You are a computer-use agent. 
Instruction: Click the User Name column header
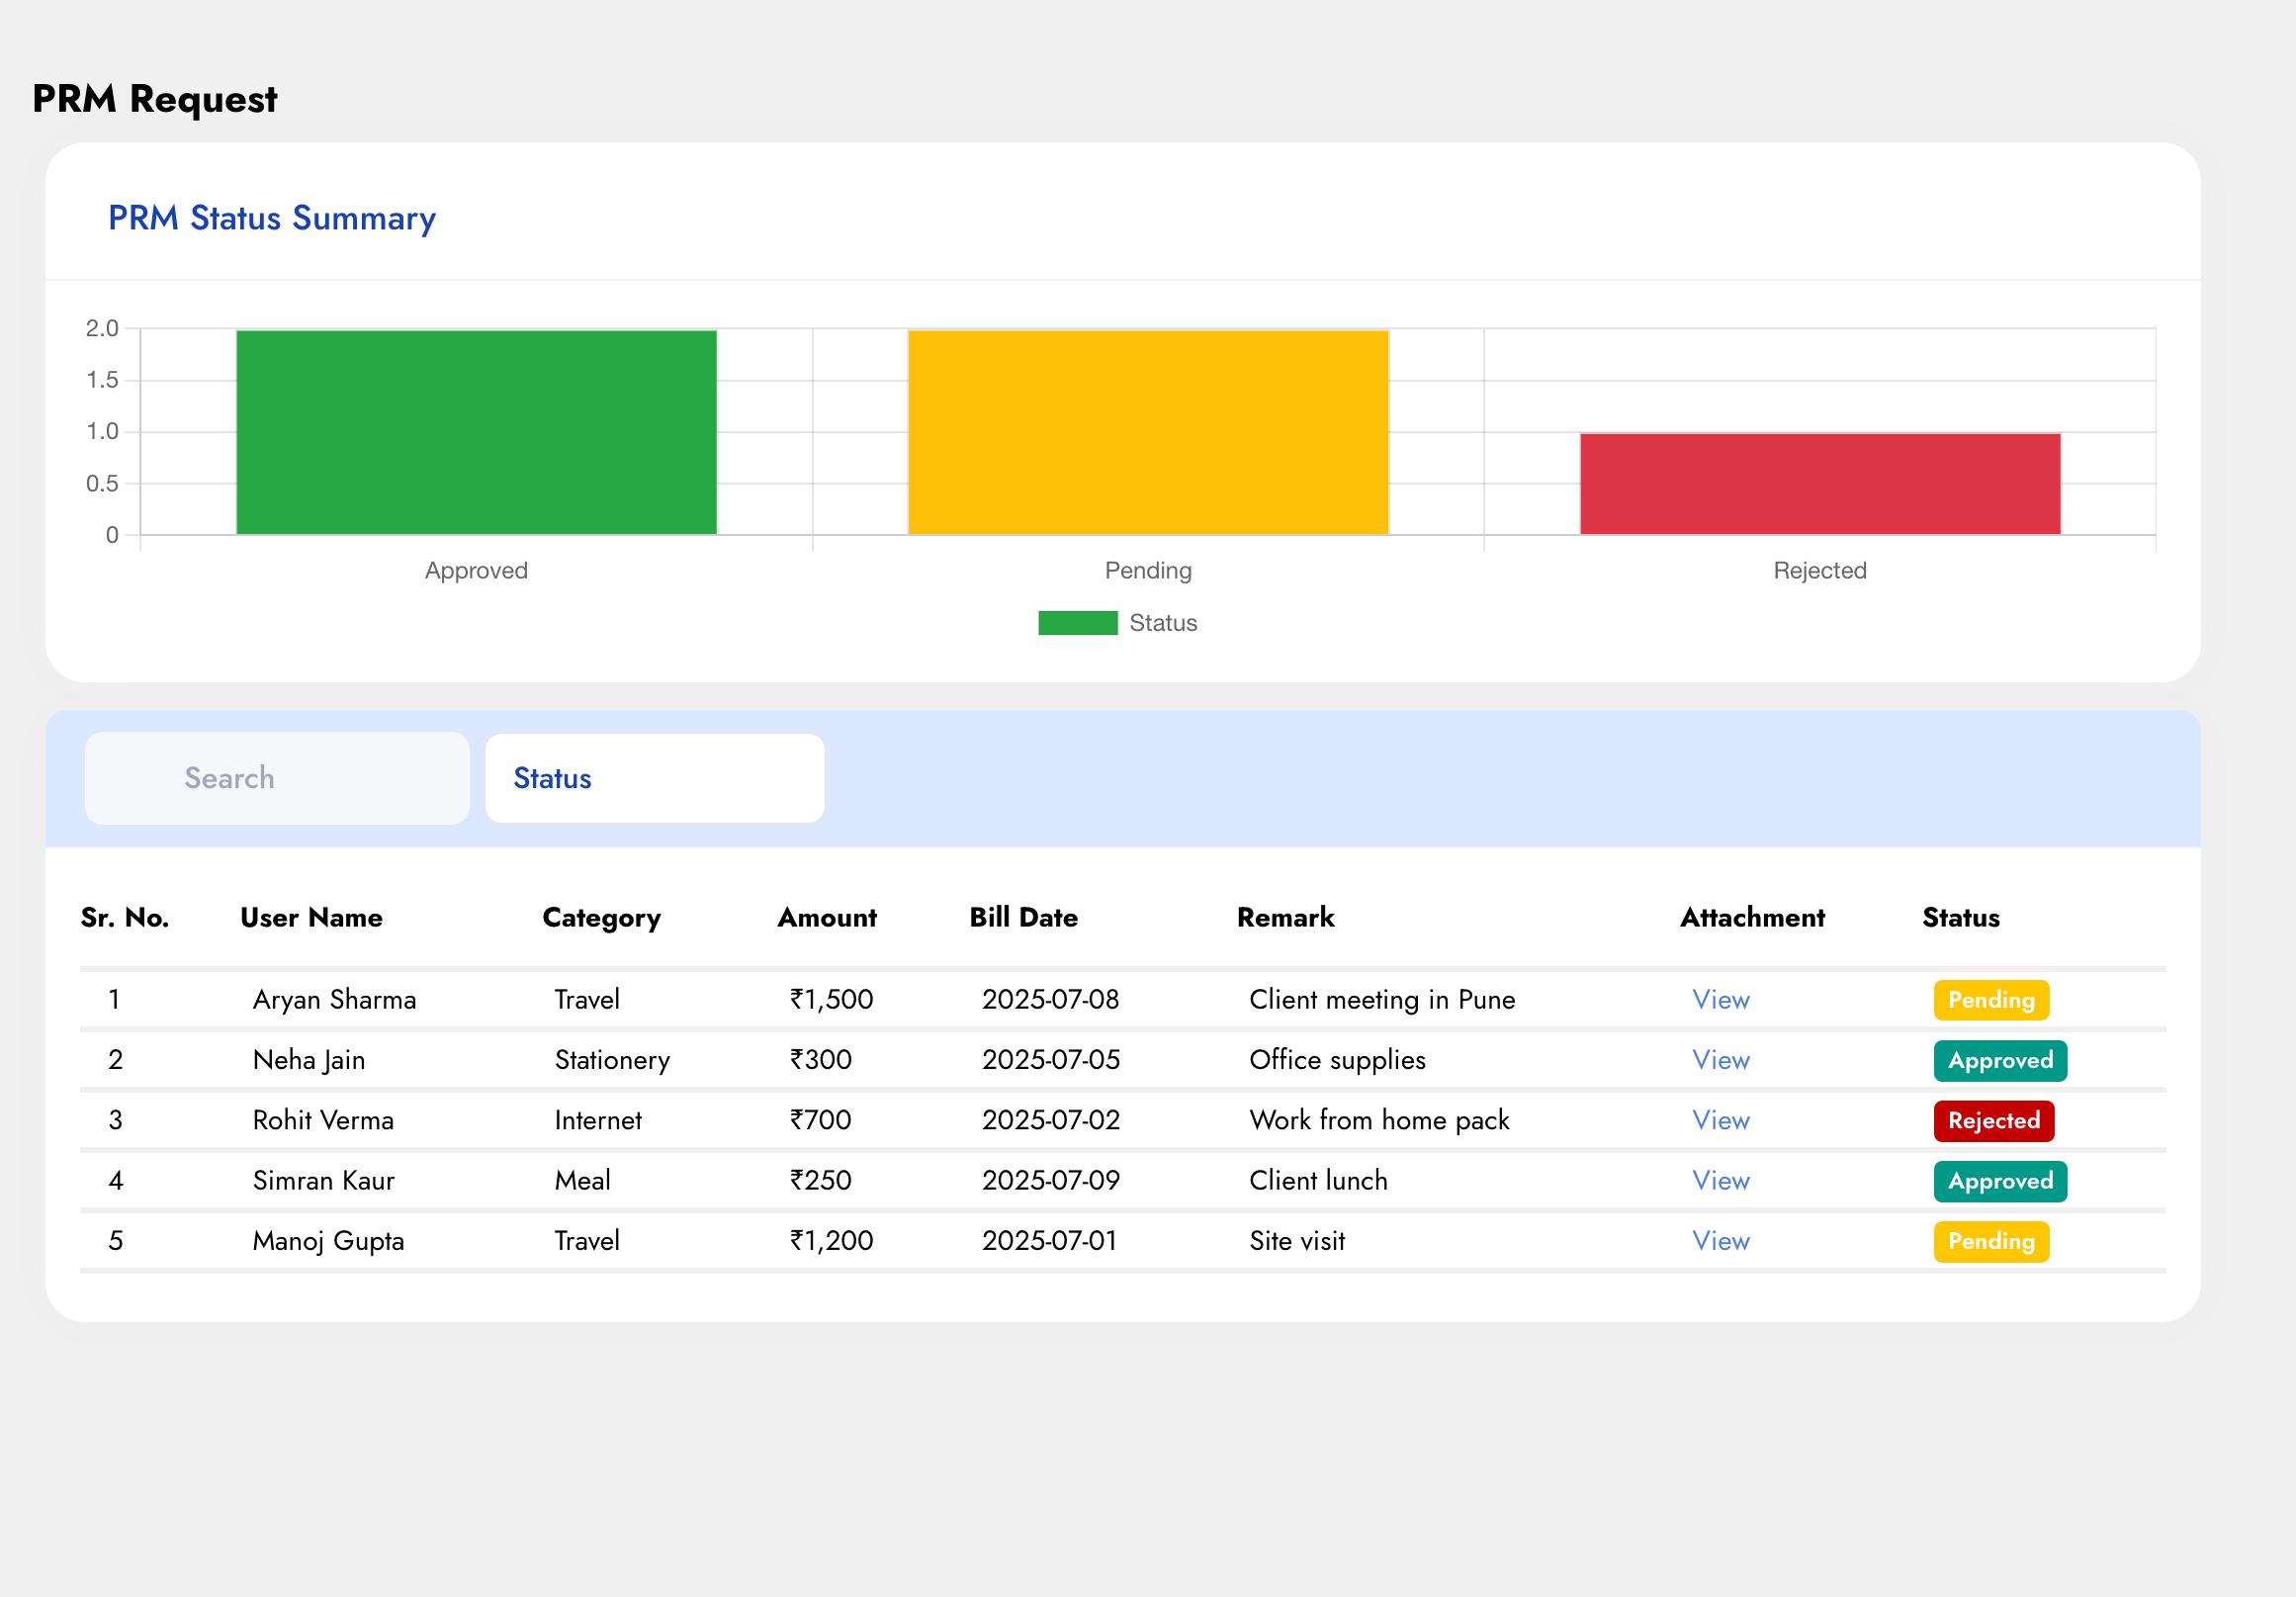tap(311, 918)
